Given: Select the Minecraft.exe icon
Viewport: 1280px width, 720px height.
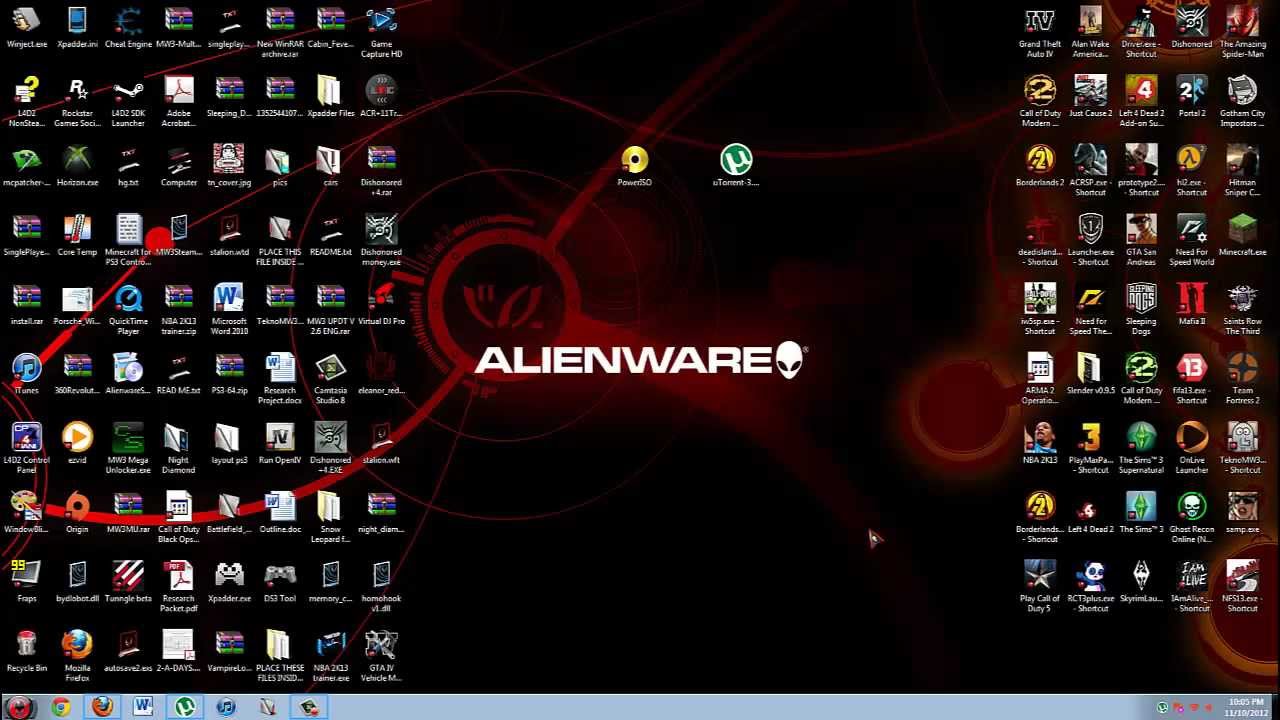Looking at the screenshot, I should 1242,235.
